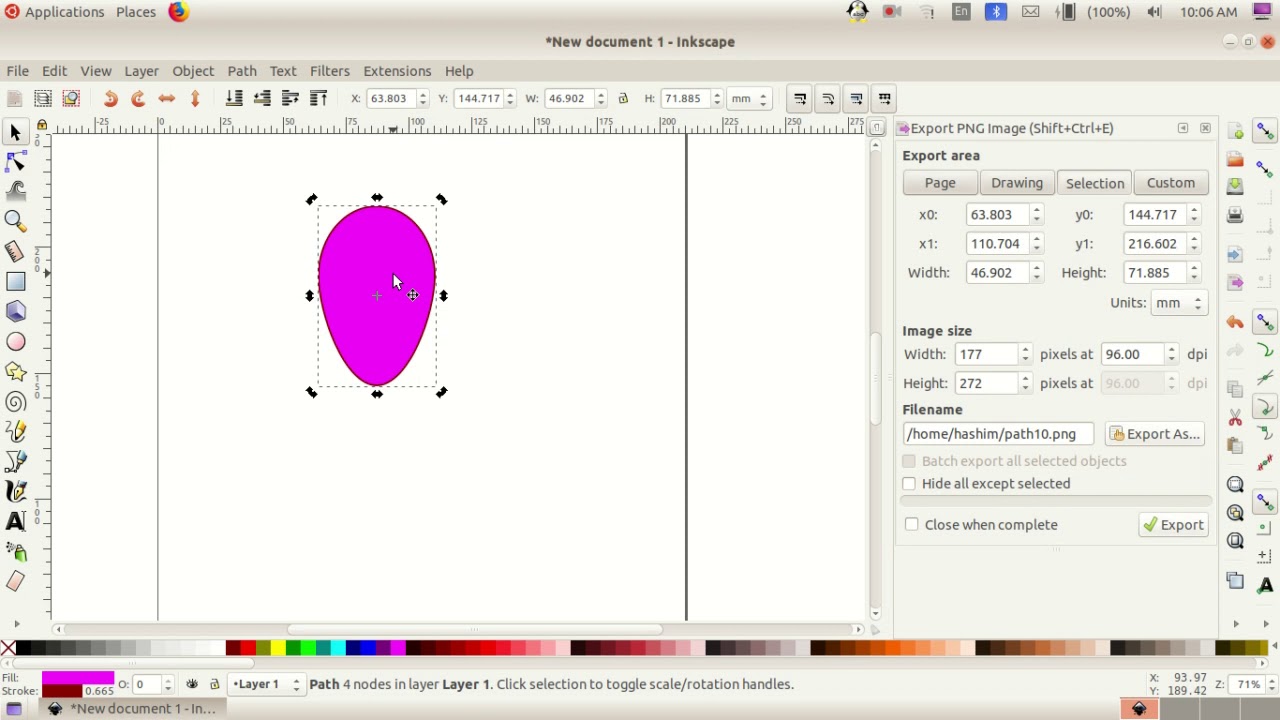
Task: Open the Object menu
Action: click(x=193, y=71)
